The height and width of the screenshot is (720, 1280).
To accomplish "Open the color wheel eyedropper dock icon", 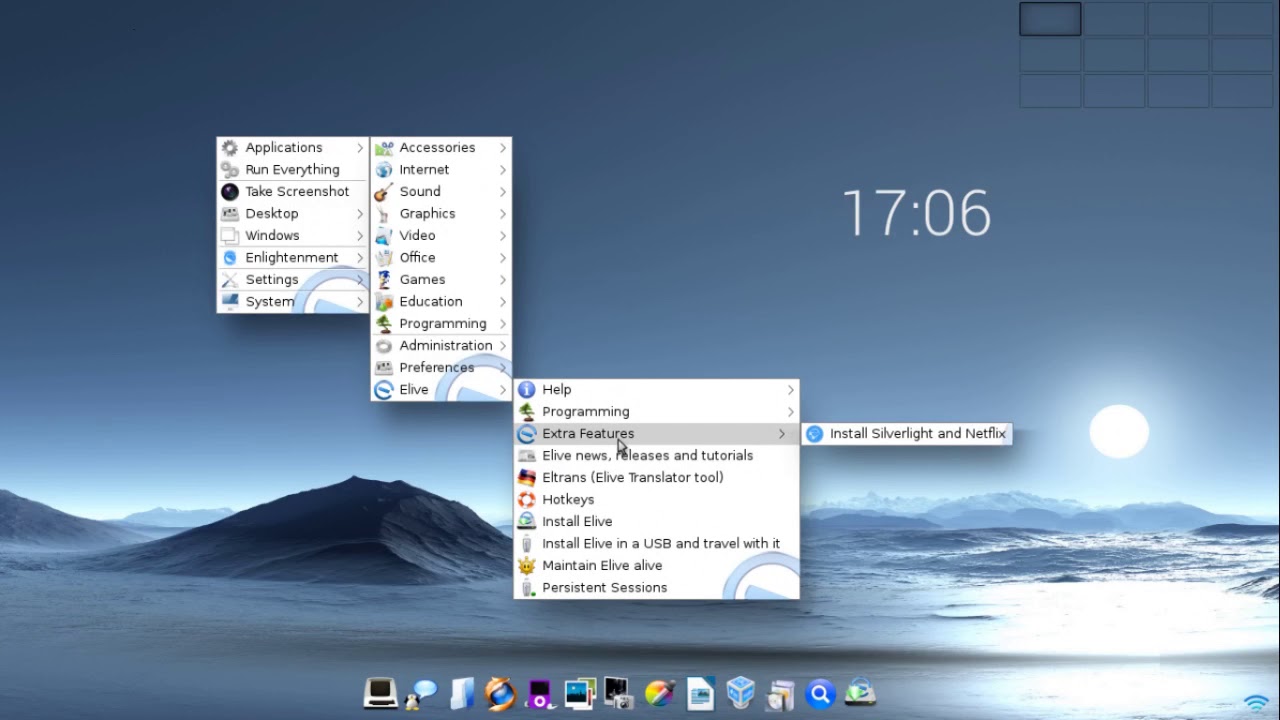I will click(x=659, y=693).
